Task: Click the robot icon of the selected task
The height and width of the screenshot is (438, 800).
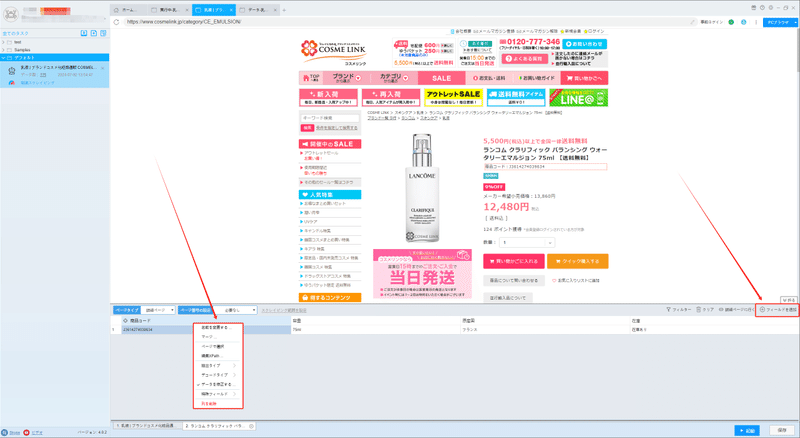Action: pyautogui.click(x=12, y=71)
